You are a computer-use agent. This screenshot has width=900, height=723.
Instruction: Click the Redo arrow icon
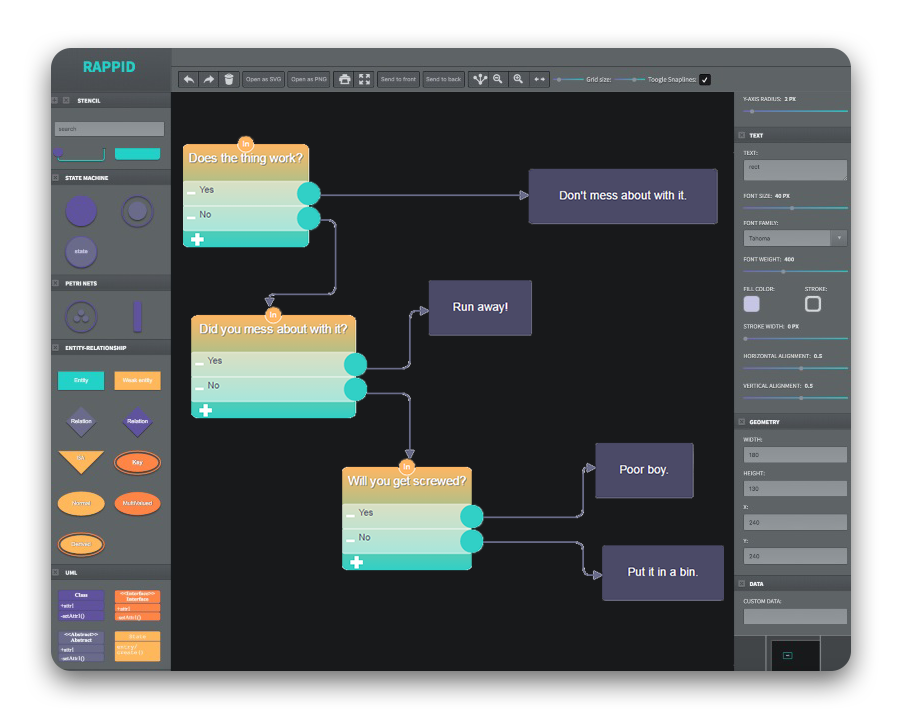coord(208,79)
